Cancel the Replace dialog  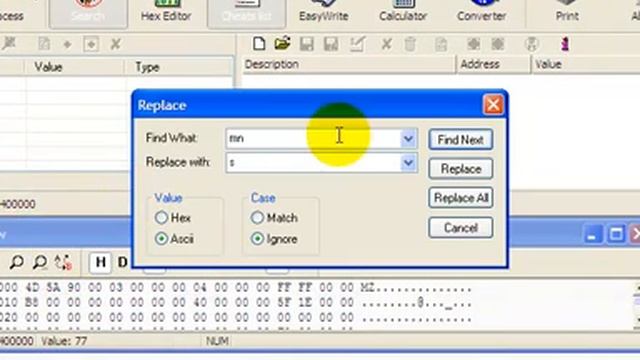(461, 227)
